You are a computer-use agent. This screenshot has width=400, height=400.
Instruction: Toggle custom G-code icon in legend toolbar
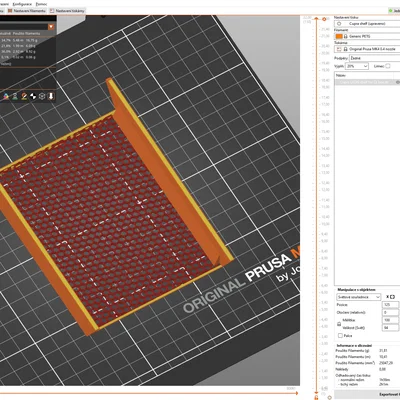point(24,96)
